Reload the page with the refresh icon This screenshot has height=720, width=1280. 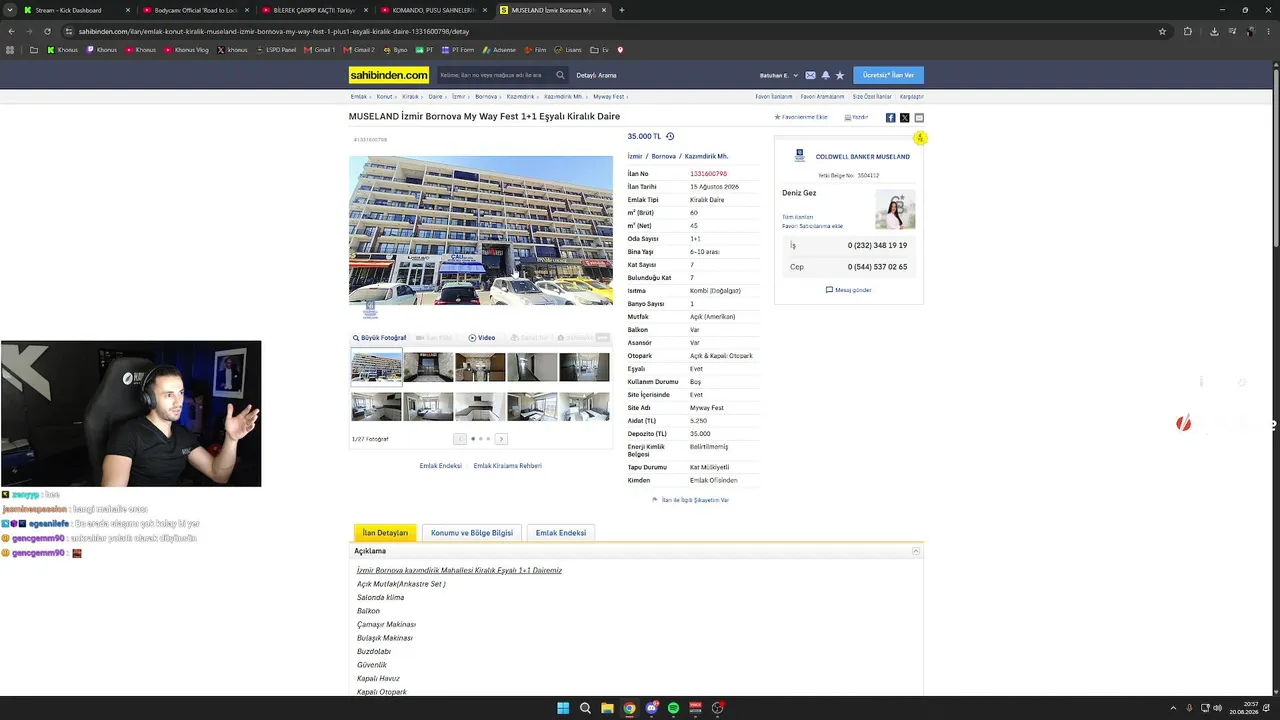[x=47, y=31]
